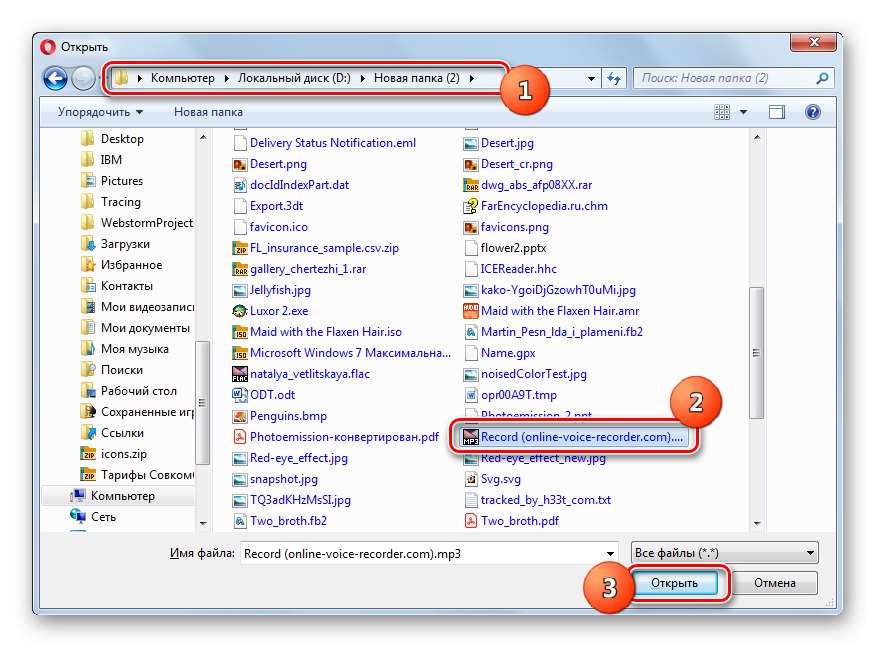Click the gallery_chertezhi_1.rar archive icon
Screen dimensions: 876x648
click(240, 269)
